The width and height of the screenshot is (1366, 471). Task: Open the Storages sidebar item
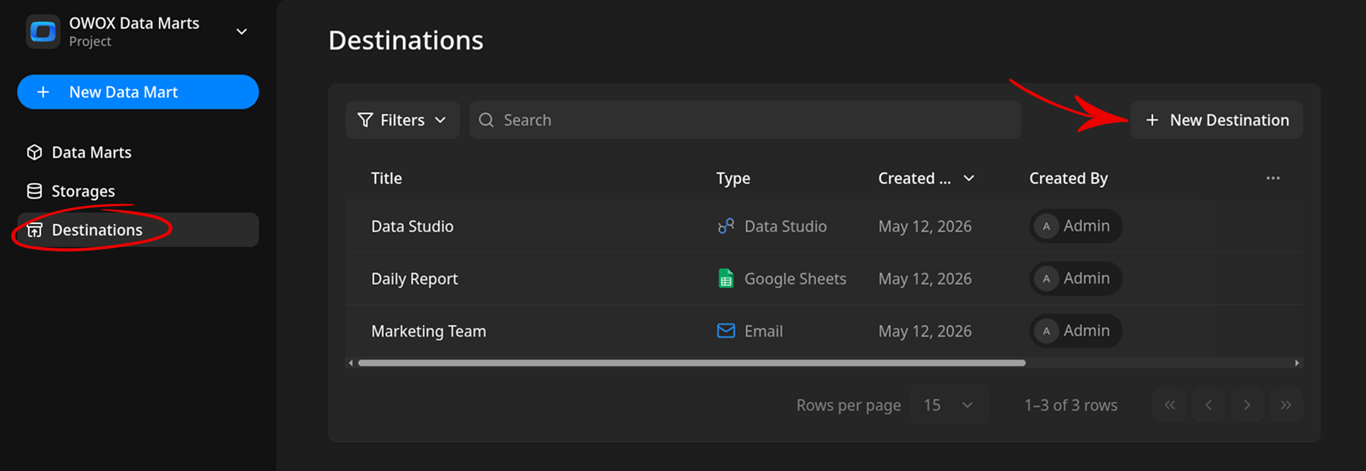click(138, 191)
